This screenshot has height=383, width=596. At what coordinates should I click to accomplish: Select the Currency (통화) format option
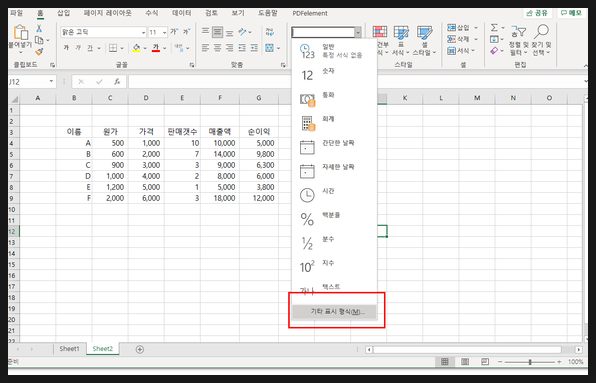pos(334,99)
